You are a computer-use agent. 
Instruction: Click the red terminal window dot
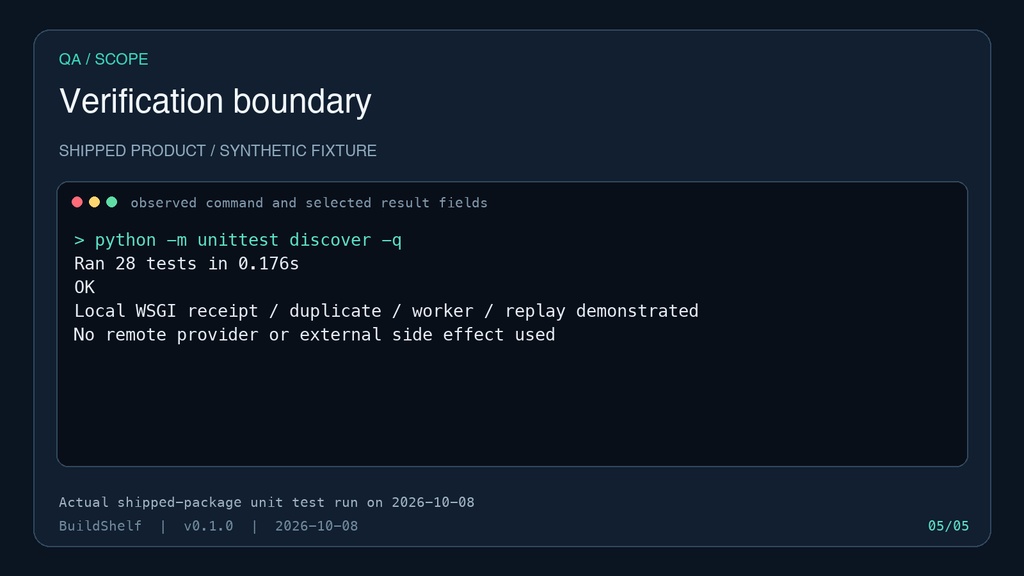pyautogui.click(x=77, y=202)
